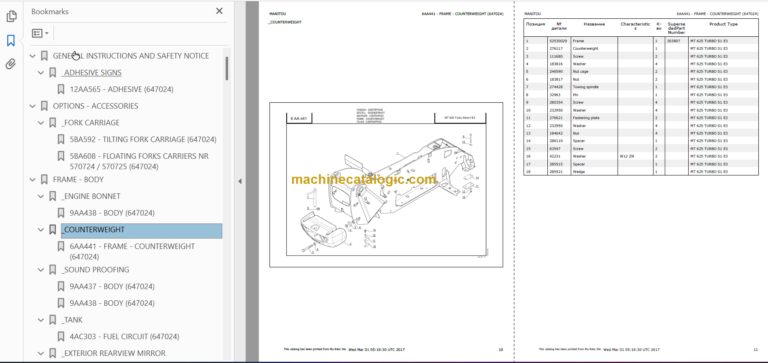Click the 'Counterweight' cell in parts table

(594, 48)
